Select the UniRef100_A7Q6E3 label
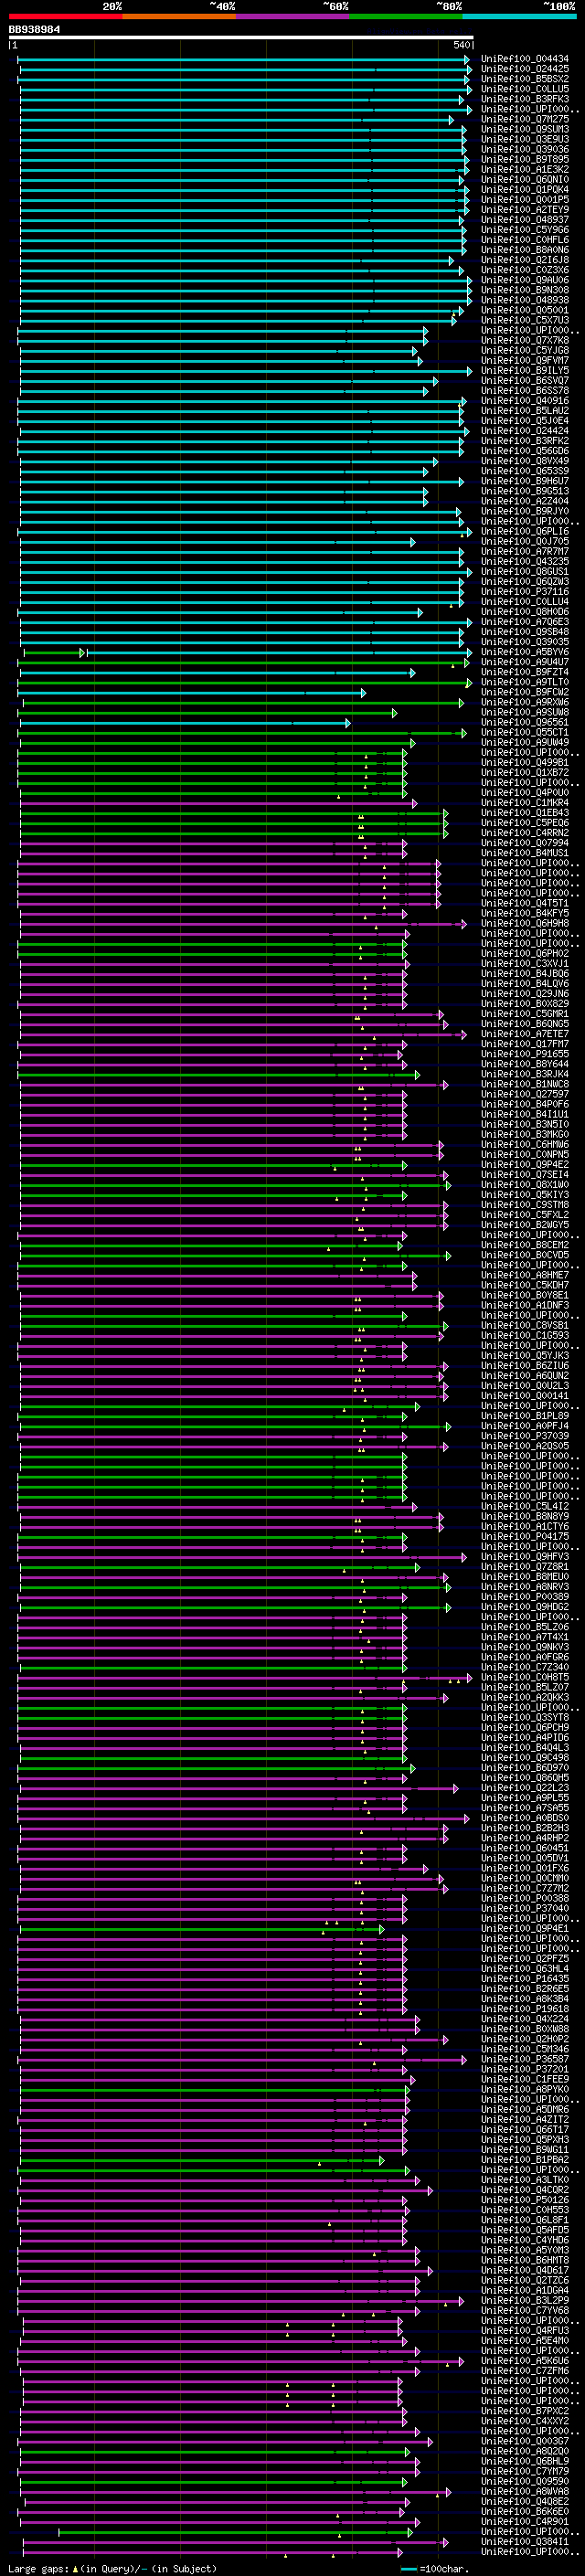The width and height of the screenshot is (585, 2576). [525, 622]
